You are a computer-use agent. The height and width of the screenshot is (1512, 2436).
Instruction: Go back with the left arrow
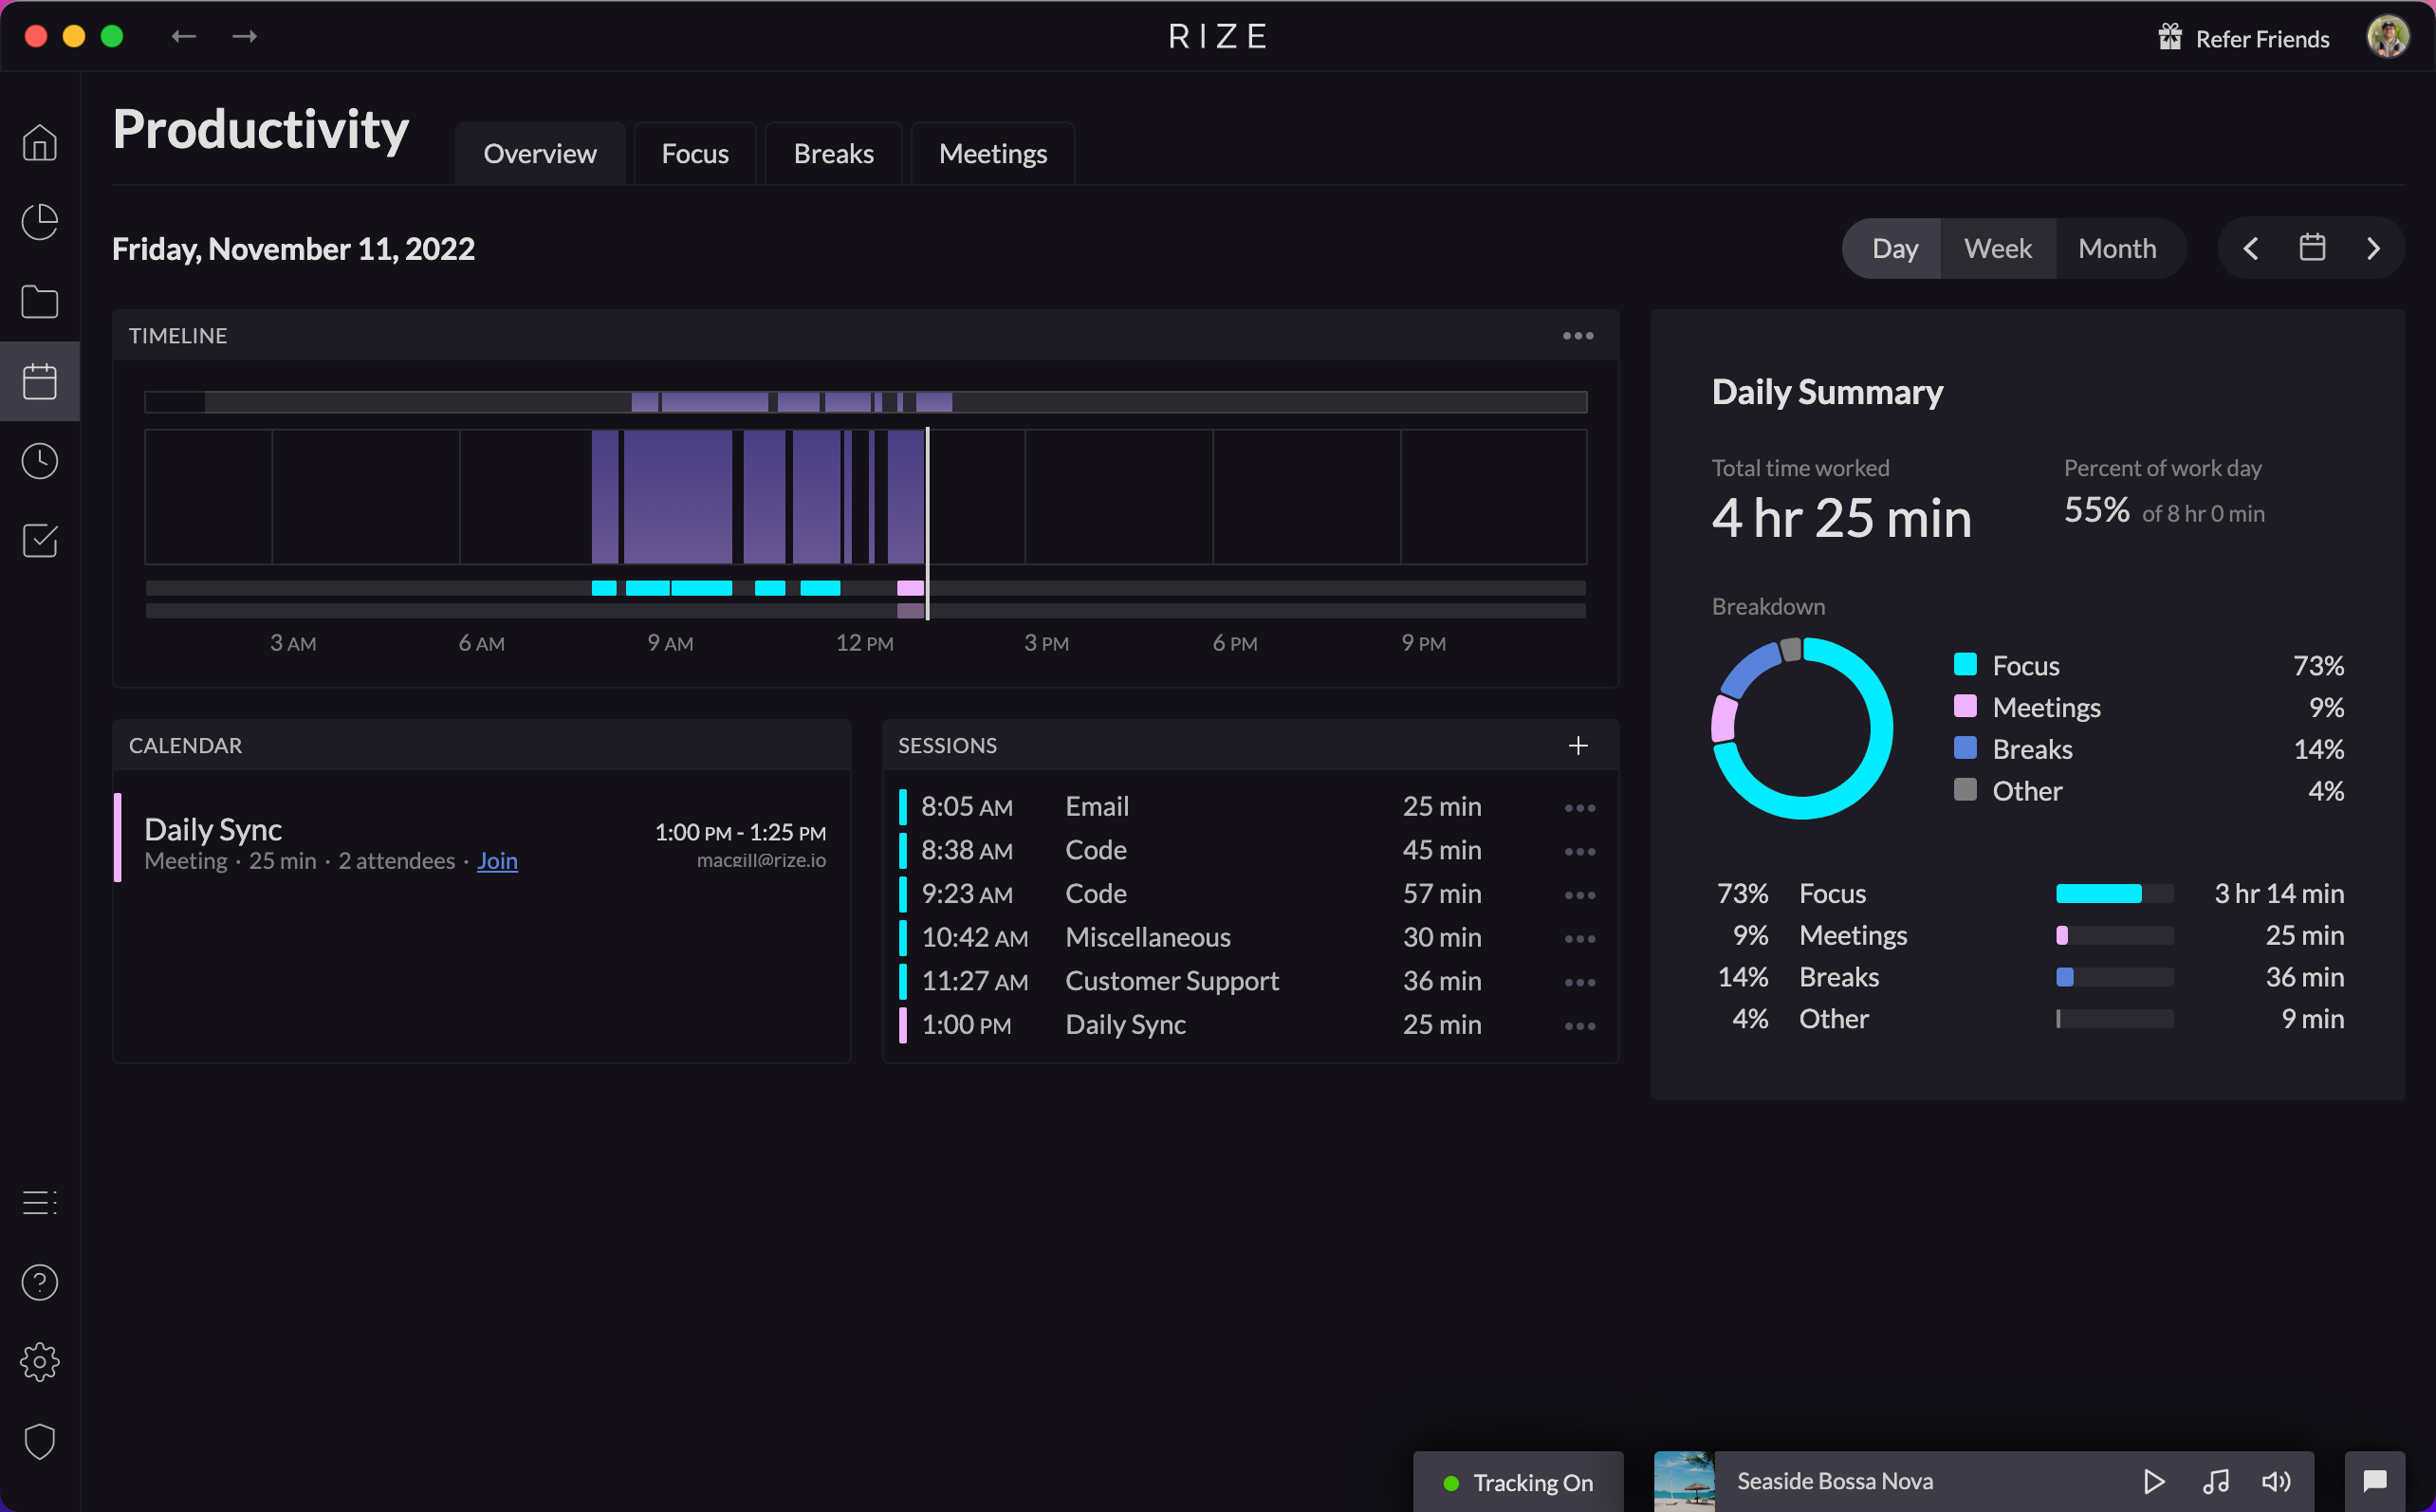pos(183,36)
